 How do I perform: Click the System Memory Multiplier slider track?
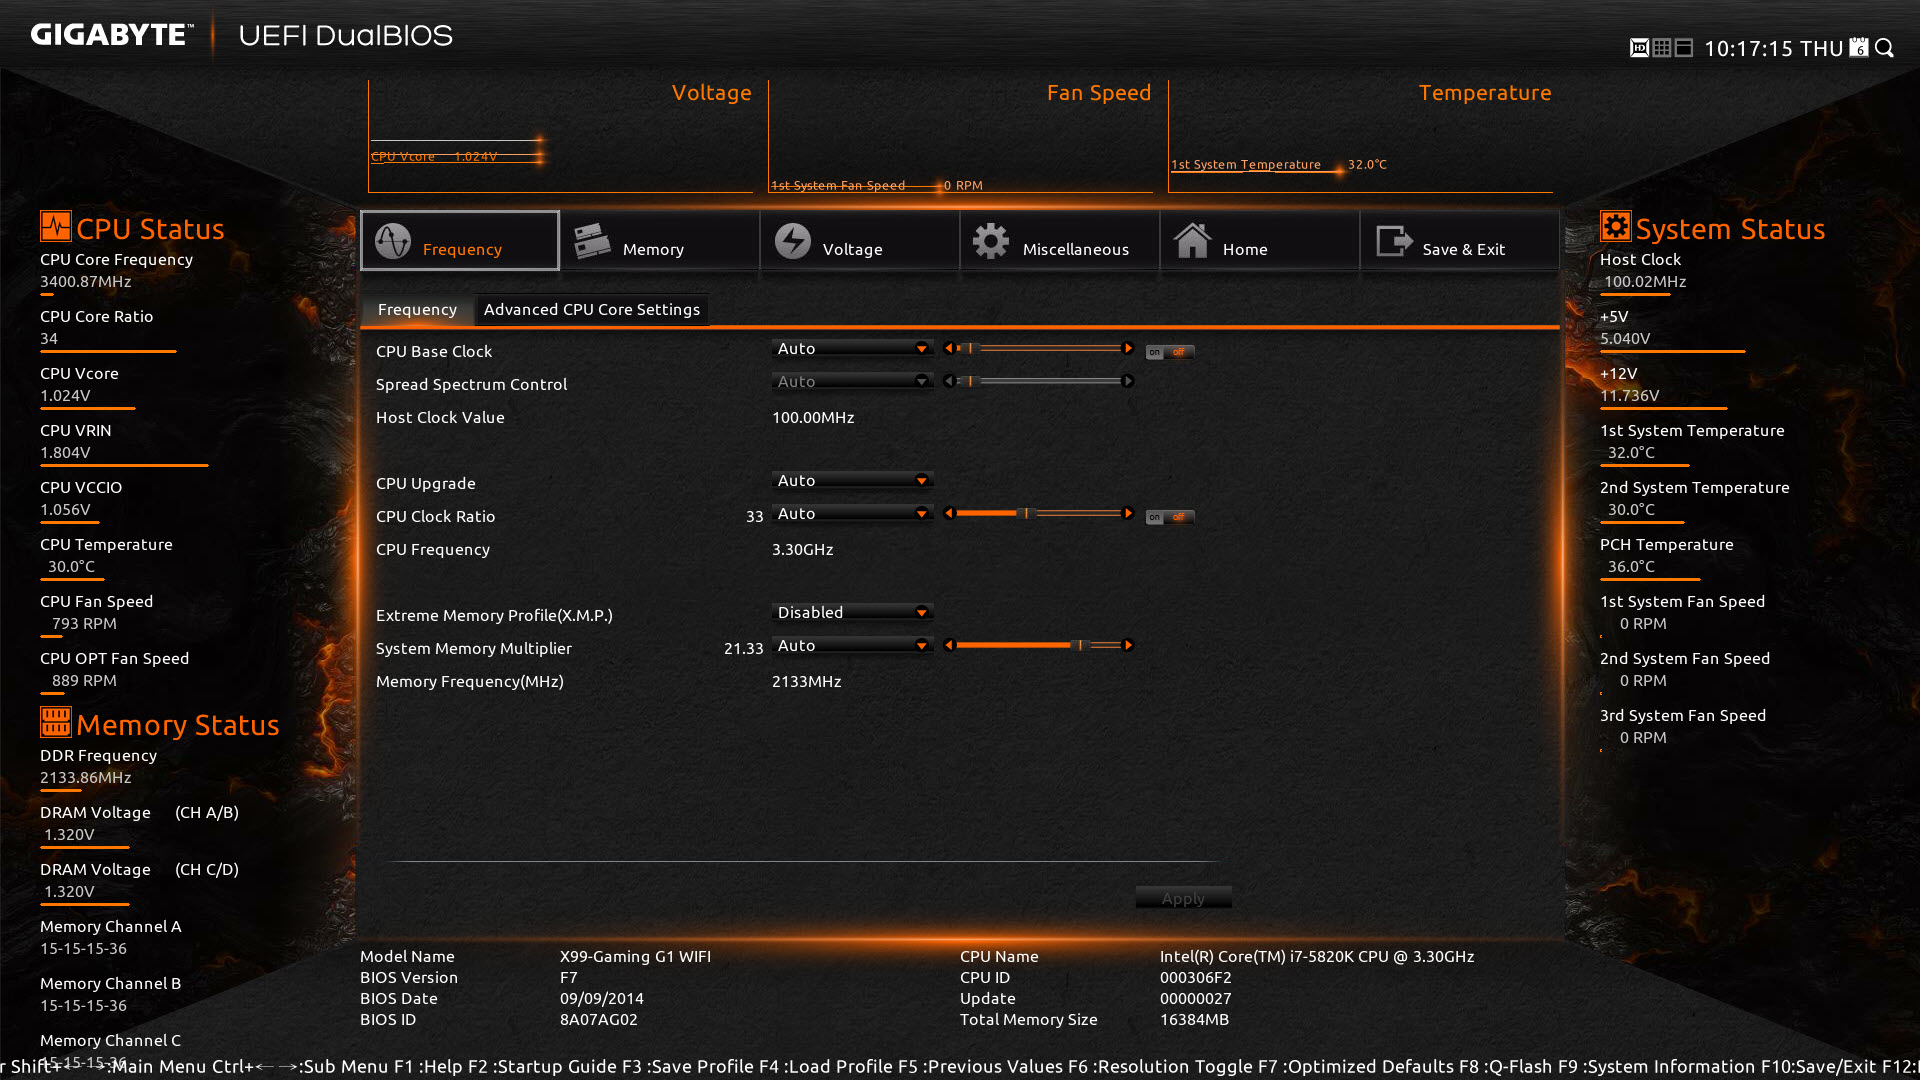pos(1038,645)
